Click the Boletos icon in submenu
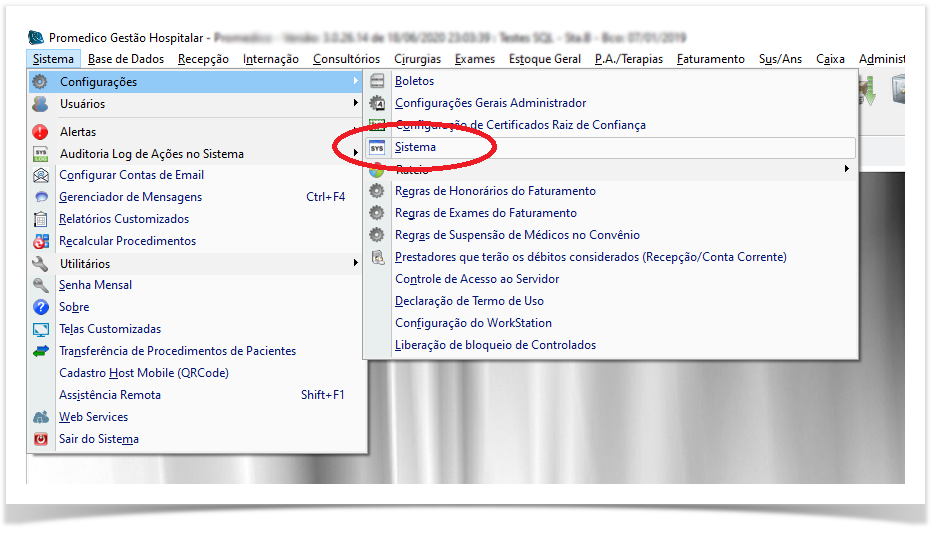Viewport: 939px width, 533px height. (377, 81)
